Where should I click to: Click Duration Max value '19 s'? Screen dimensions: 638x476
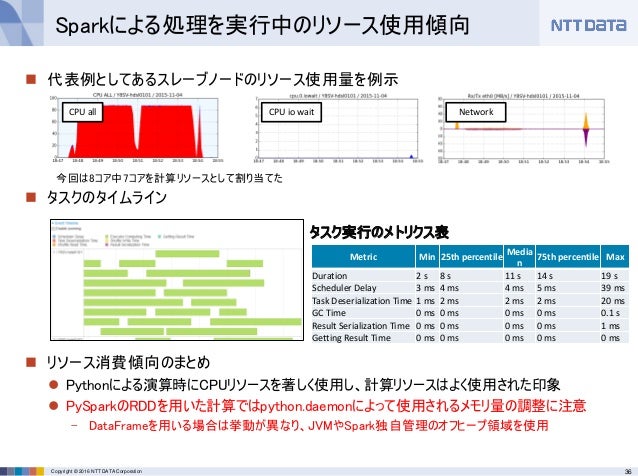pos(610,276)
